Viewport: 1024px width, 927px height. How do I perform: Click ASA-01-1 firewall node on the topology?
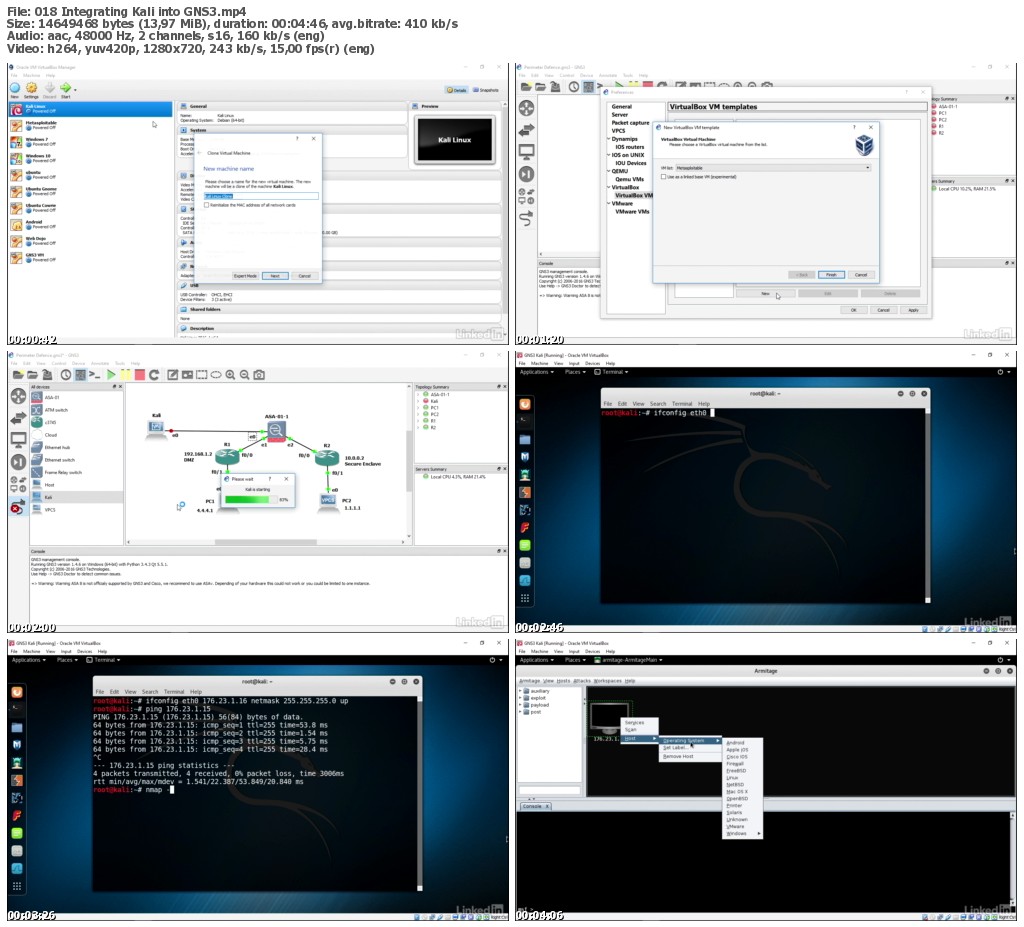pos(276,431)
